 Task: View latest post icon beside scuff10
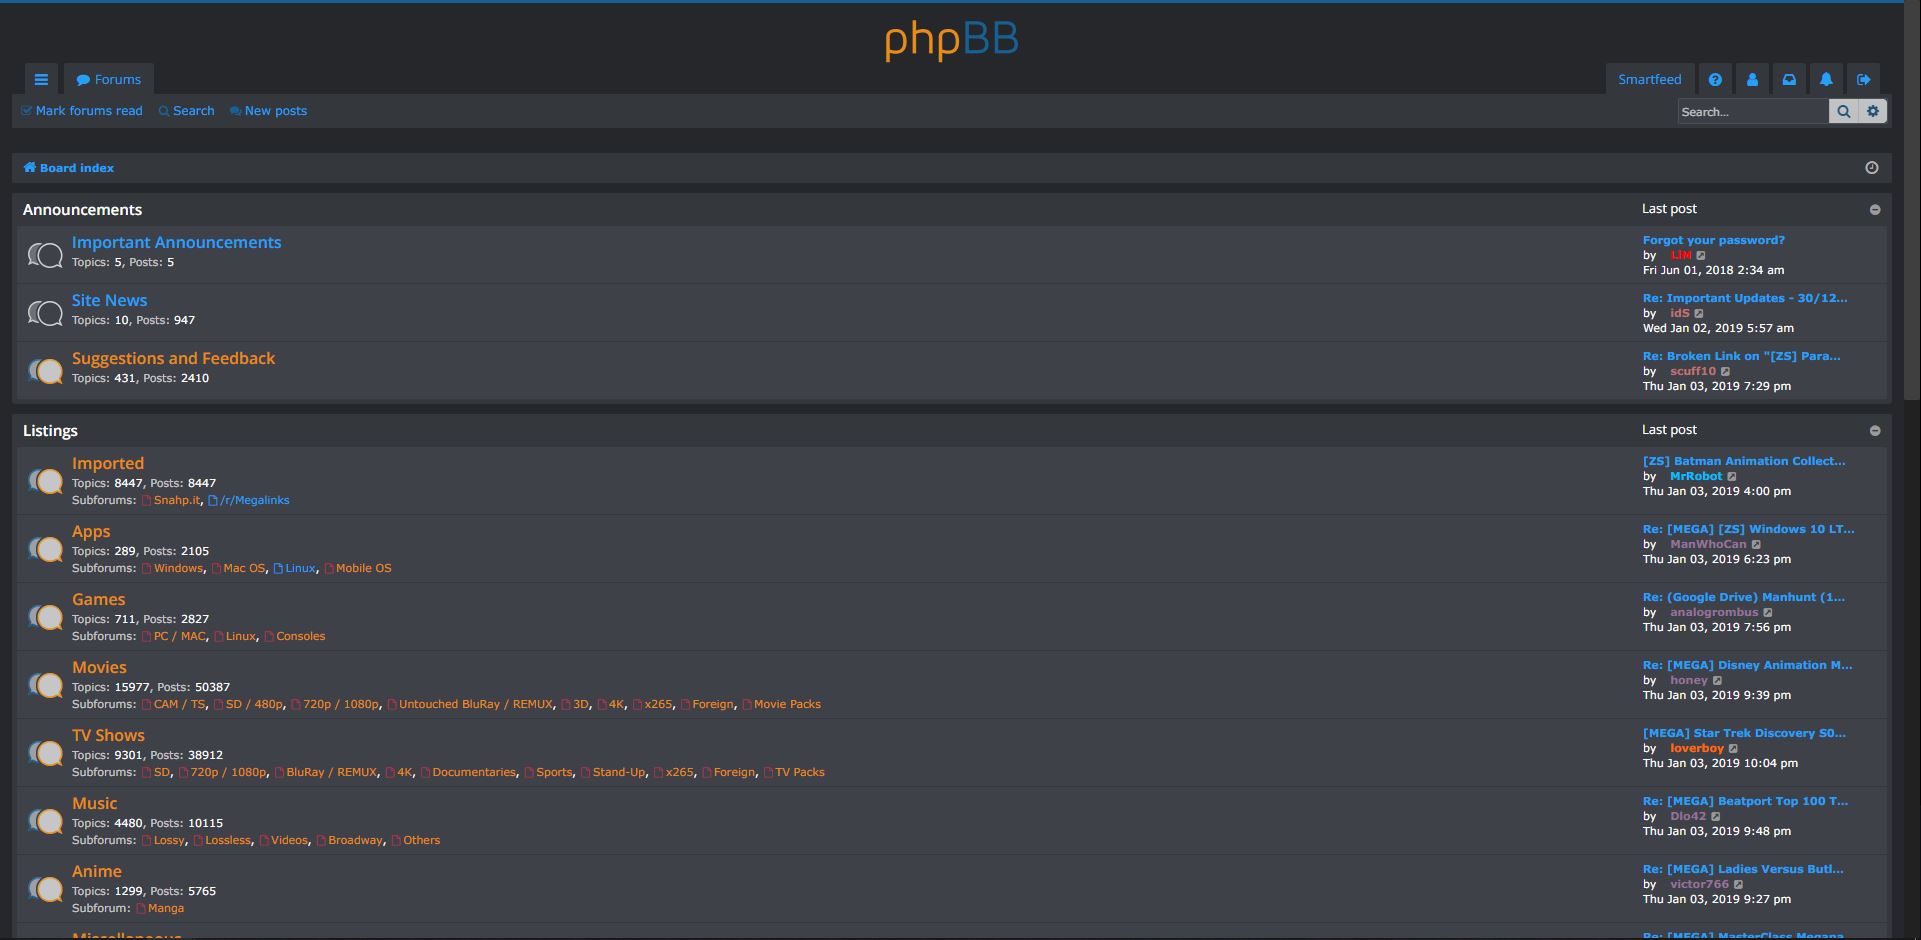1725,372
